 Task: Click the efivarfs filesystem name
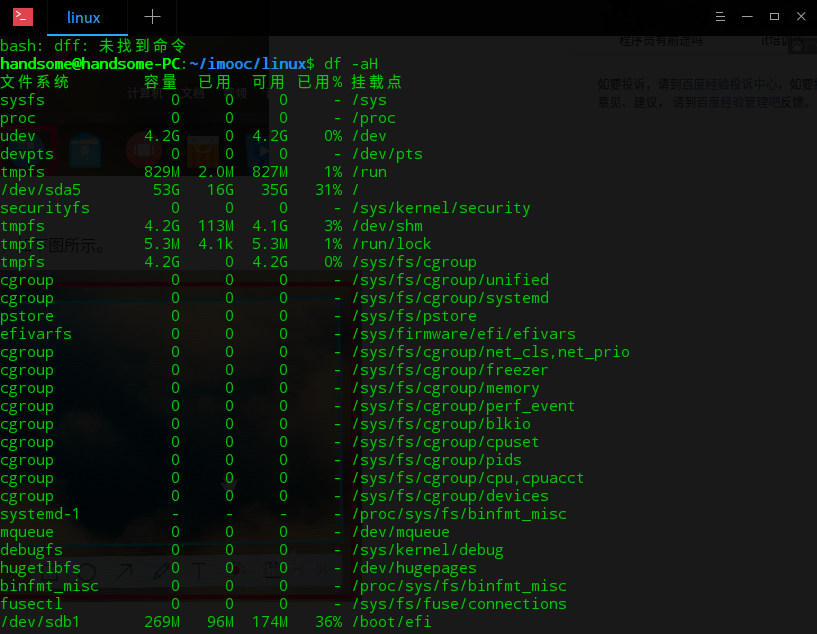point(36,334)
